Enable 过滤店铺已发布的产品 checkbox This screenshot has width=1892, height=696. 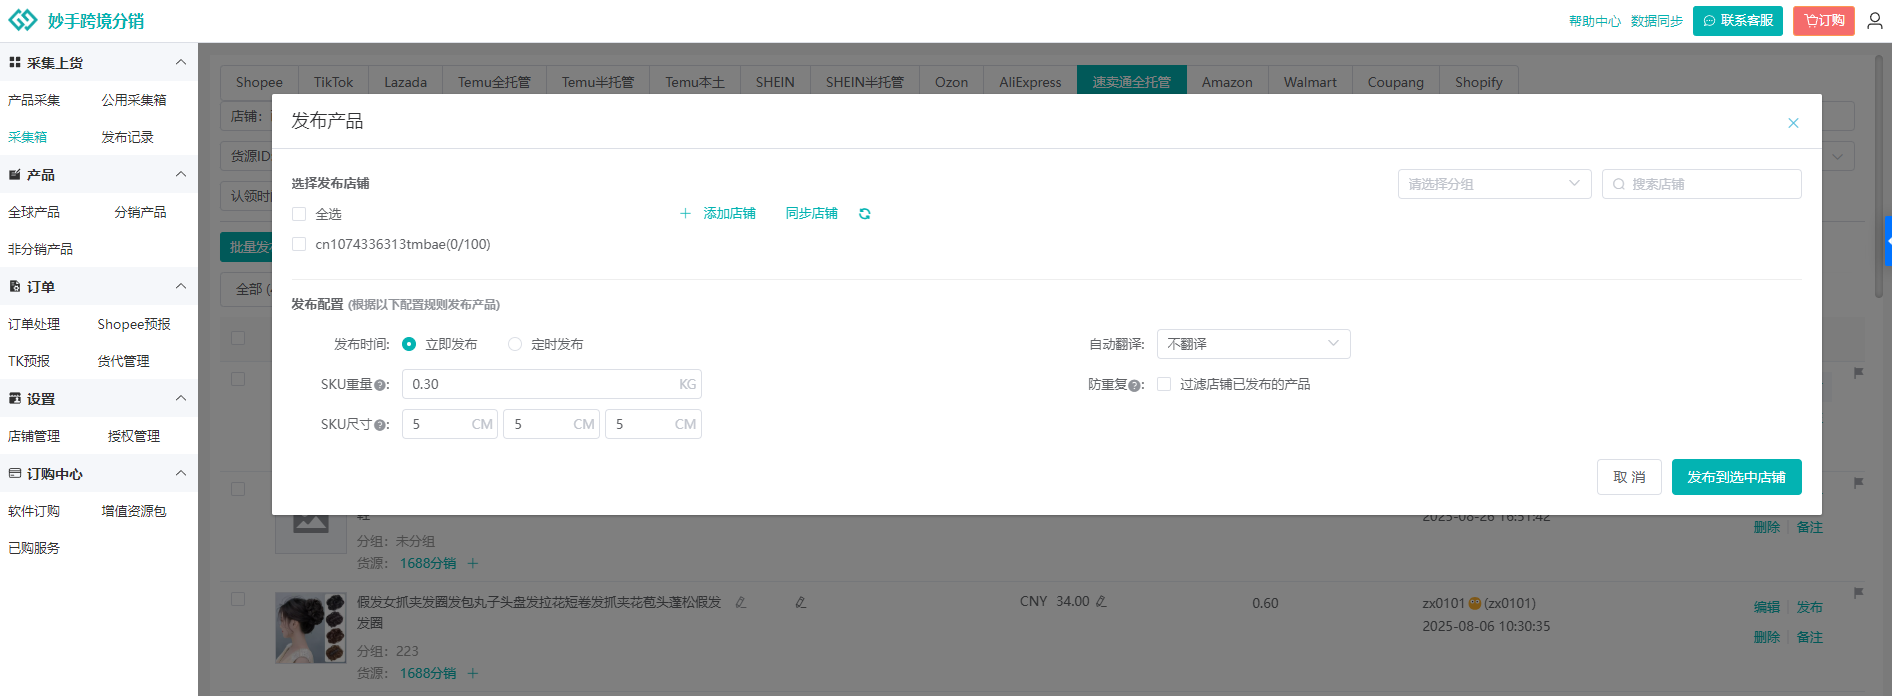[x=1164, y=384]
